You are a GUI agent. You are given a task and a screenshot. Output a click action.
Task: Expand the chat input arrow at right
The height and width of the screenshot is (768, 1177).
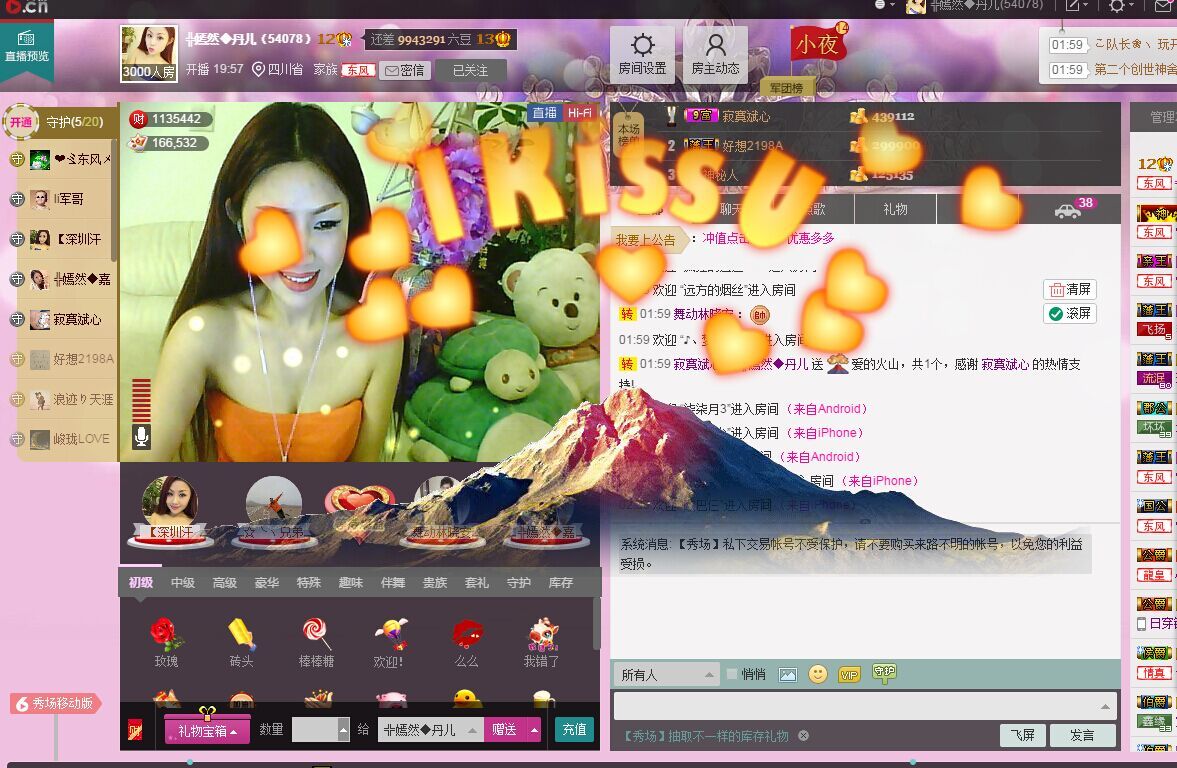[x=1105, y=706]
